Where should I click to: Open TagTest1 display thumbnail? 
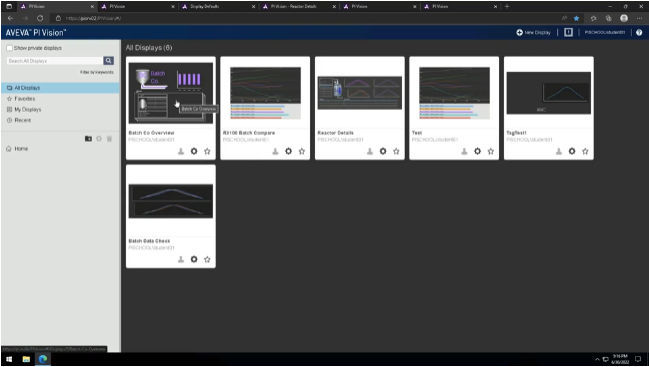pyautogui.click(x=548, y=93)
